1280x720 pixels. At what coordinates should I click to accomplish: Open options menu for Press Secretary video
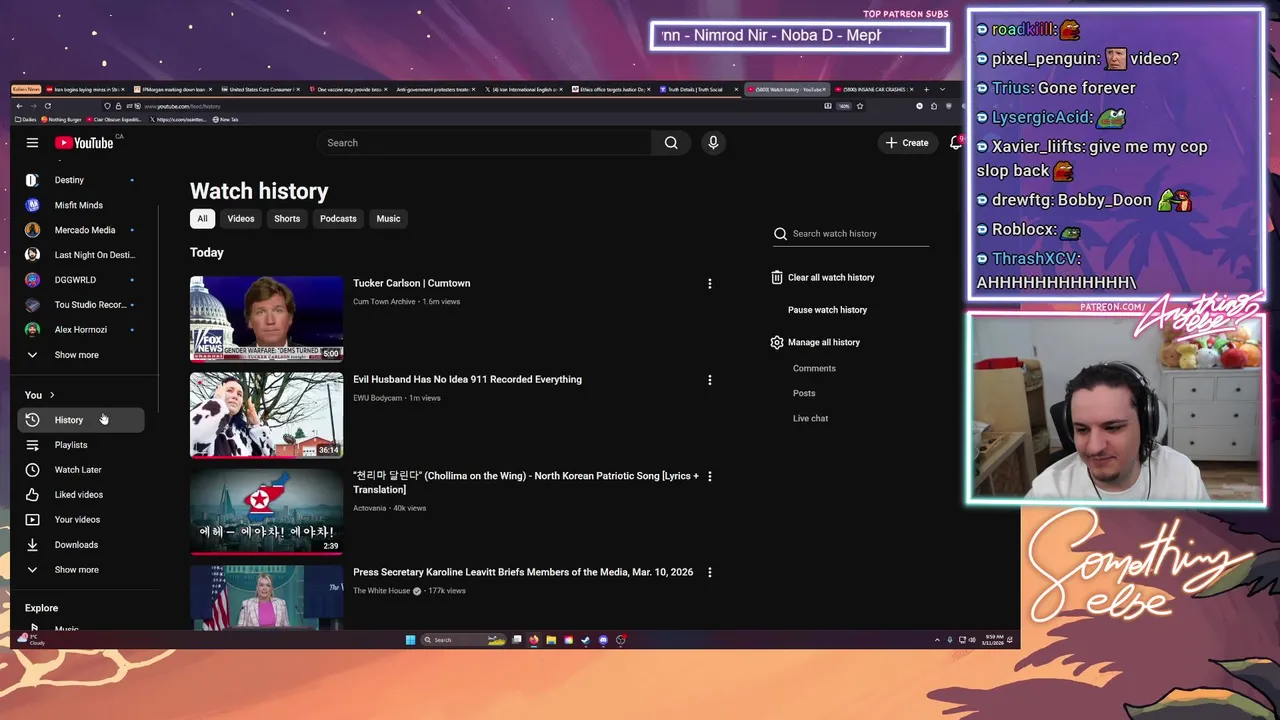point(710,573)
